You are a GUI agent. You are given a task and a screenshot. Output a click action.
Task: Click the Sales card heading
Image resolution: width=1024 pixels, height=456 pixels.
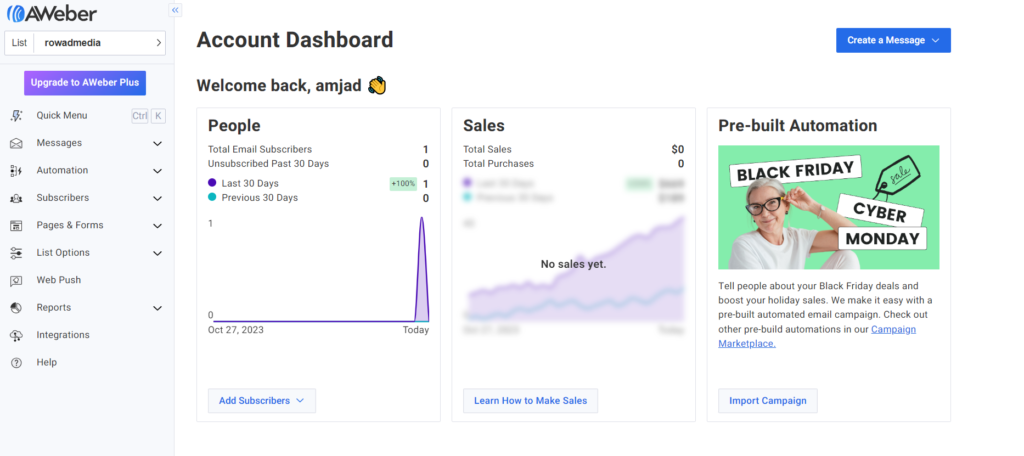[x=484, y=125]
